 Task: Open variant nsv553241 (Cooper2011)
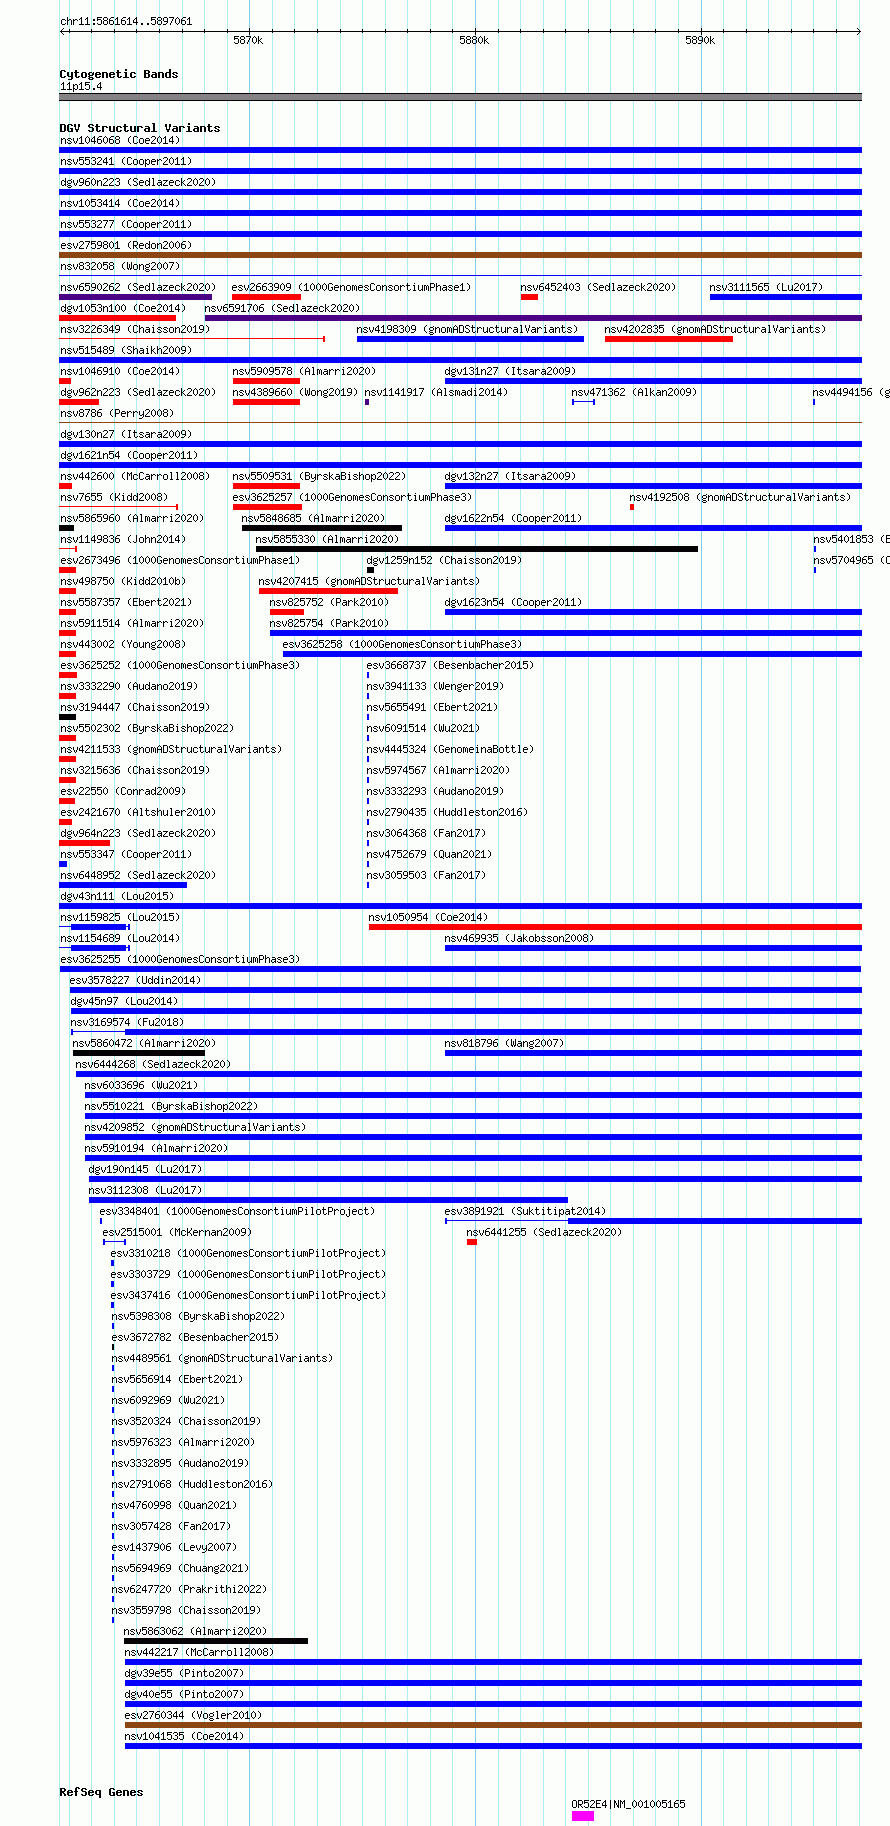pos(126,161)
